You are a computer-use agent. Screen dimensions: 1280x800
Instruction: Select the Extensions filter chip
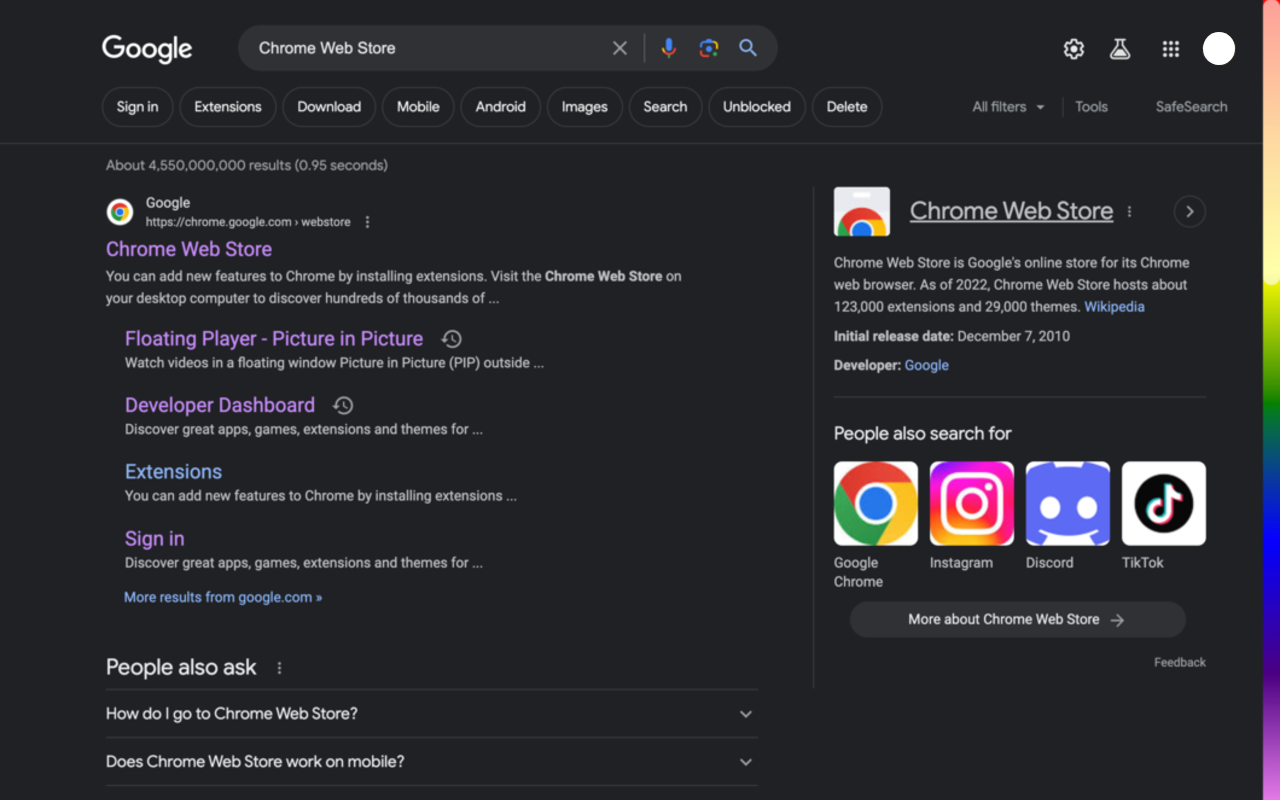coord(227,106)
